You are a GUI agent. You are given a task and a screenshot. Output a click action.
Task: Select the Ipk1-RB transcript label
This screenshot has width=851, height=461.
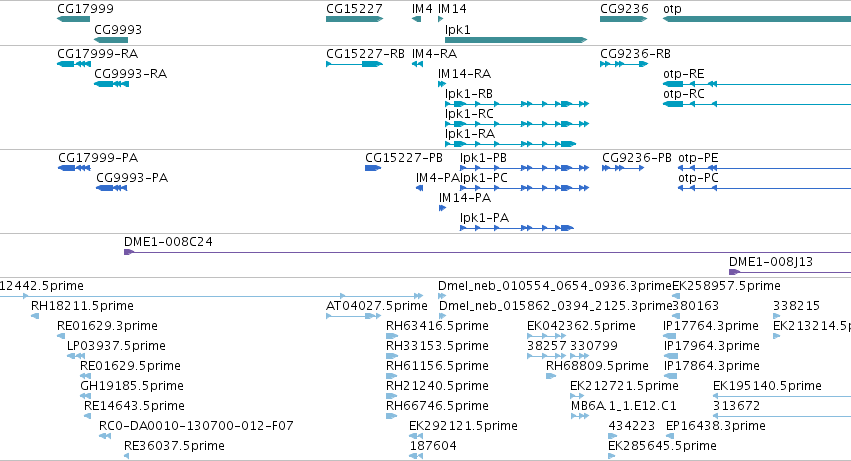coord(469,94)
